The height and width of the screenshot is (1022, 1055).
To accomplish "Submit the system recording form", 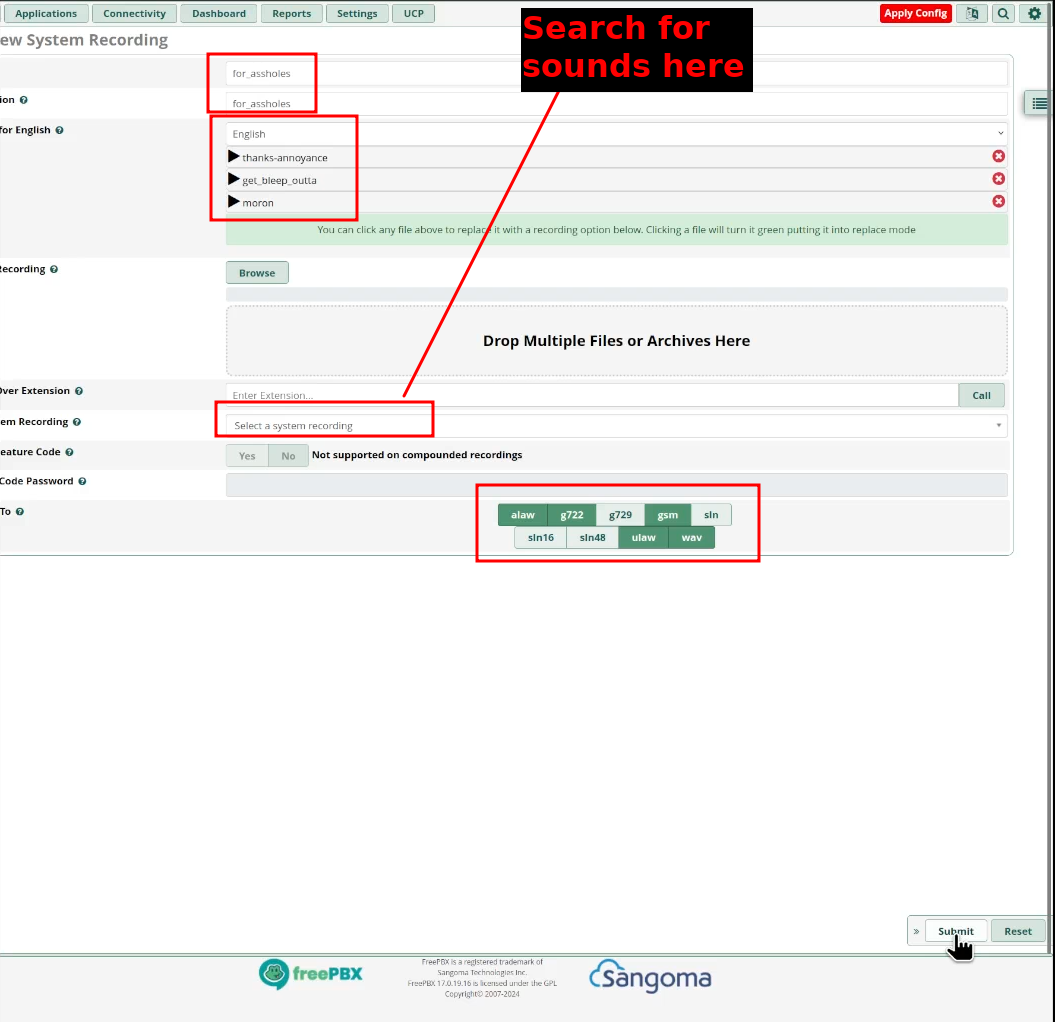I will coord(955,931).
